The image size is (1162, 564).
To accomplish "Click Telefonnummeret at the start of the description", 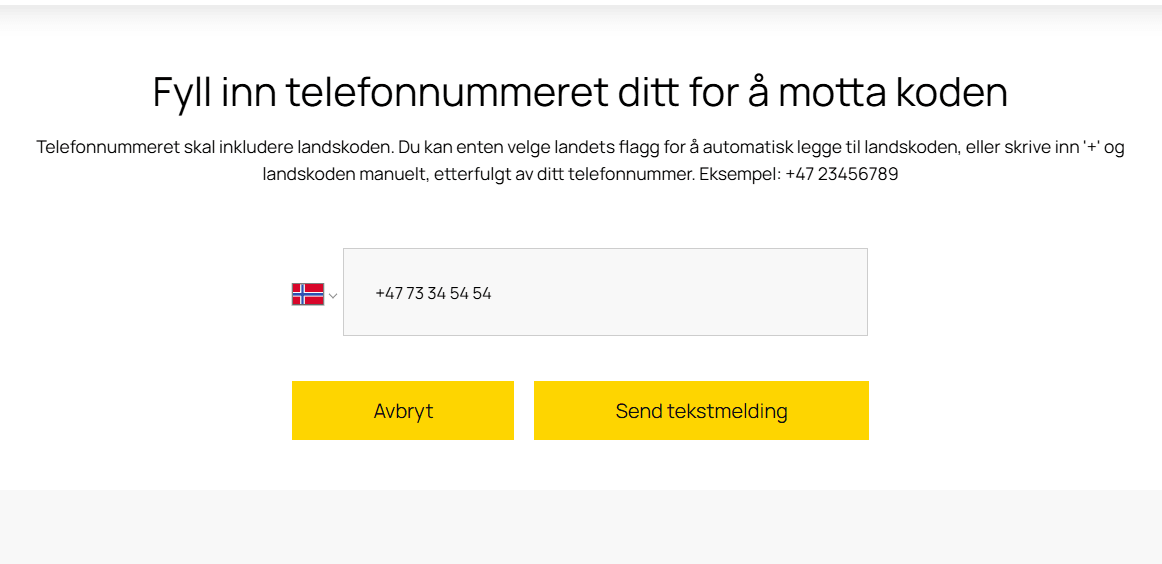I will (92, 147).
